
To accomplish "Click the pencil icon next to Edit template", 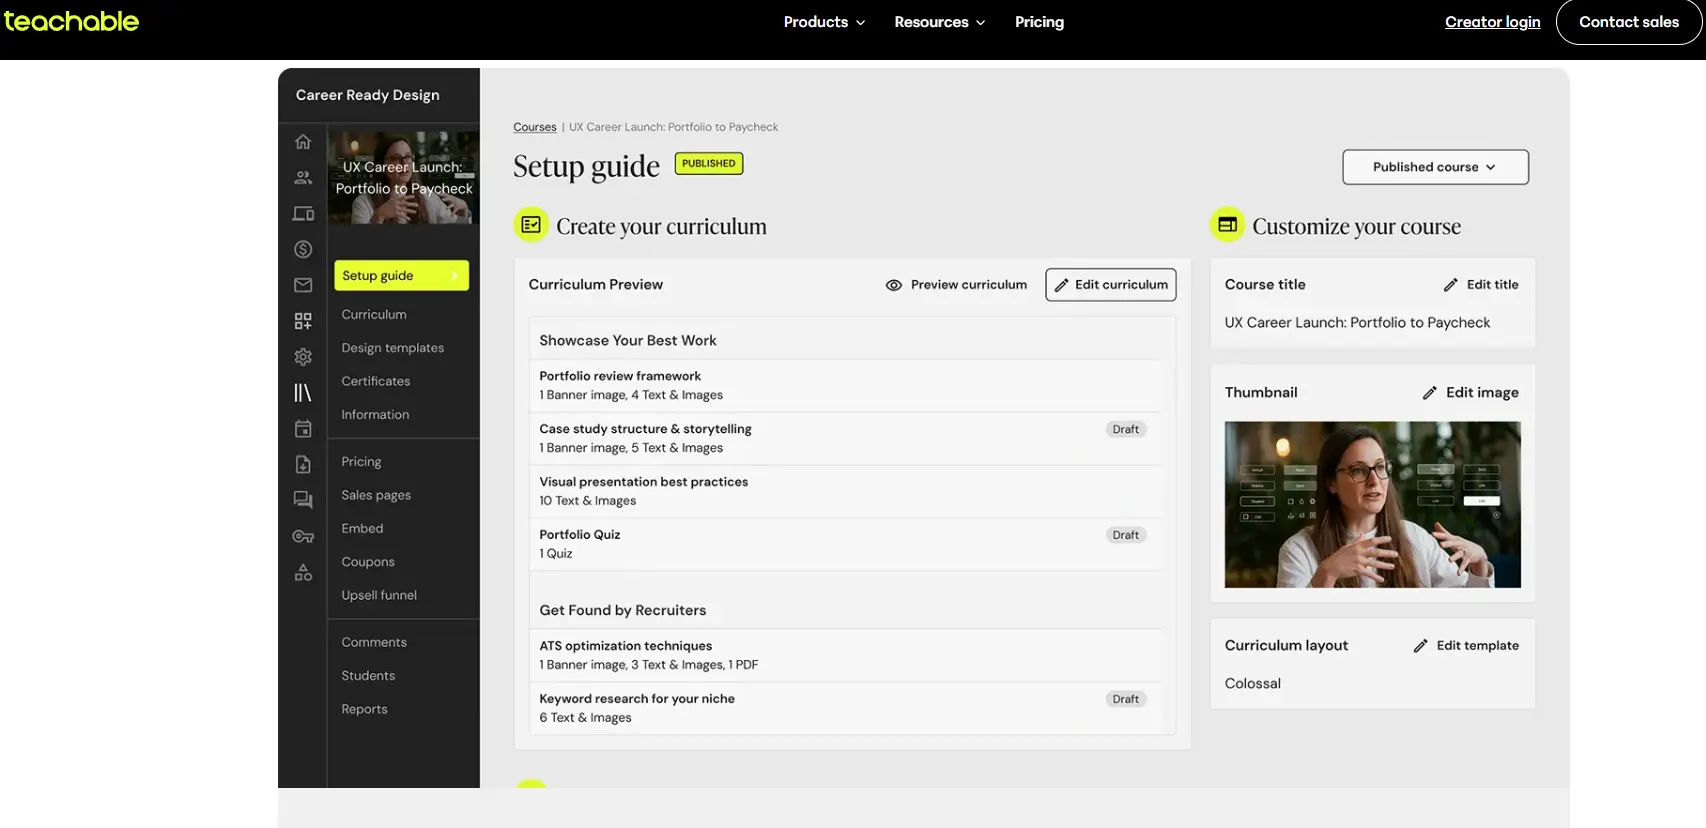I will 1420,646.
